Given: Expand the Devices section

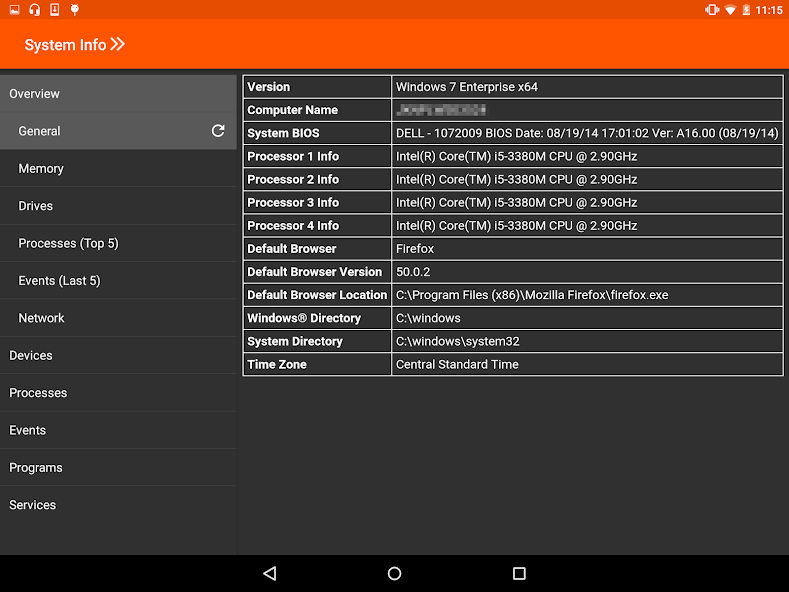Looking at the screenshot, I should point(118,356).
